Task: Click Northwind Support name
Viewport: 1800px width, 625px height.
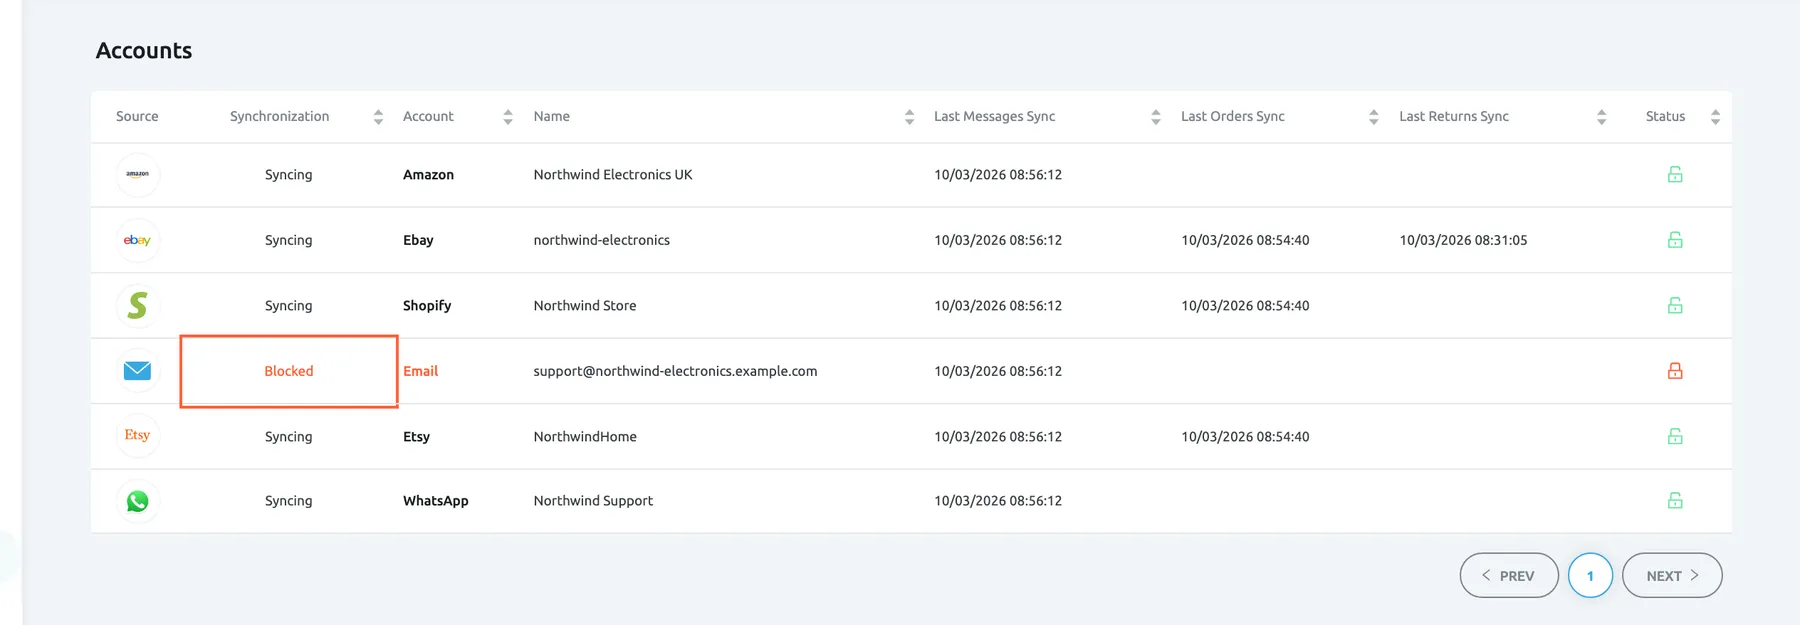Action: [x=593, y=500]
